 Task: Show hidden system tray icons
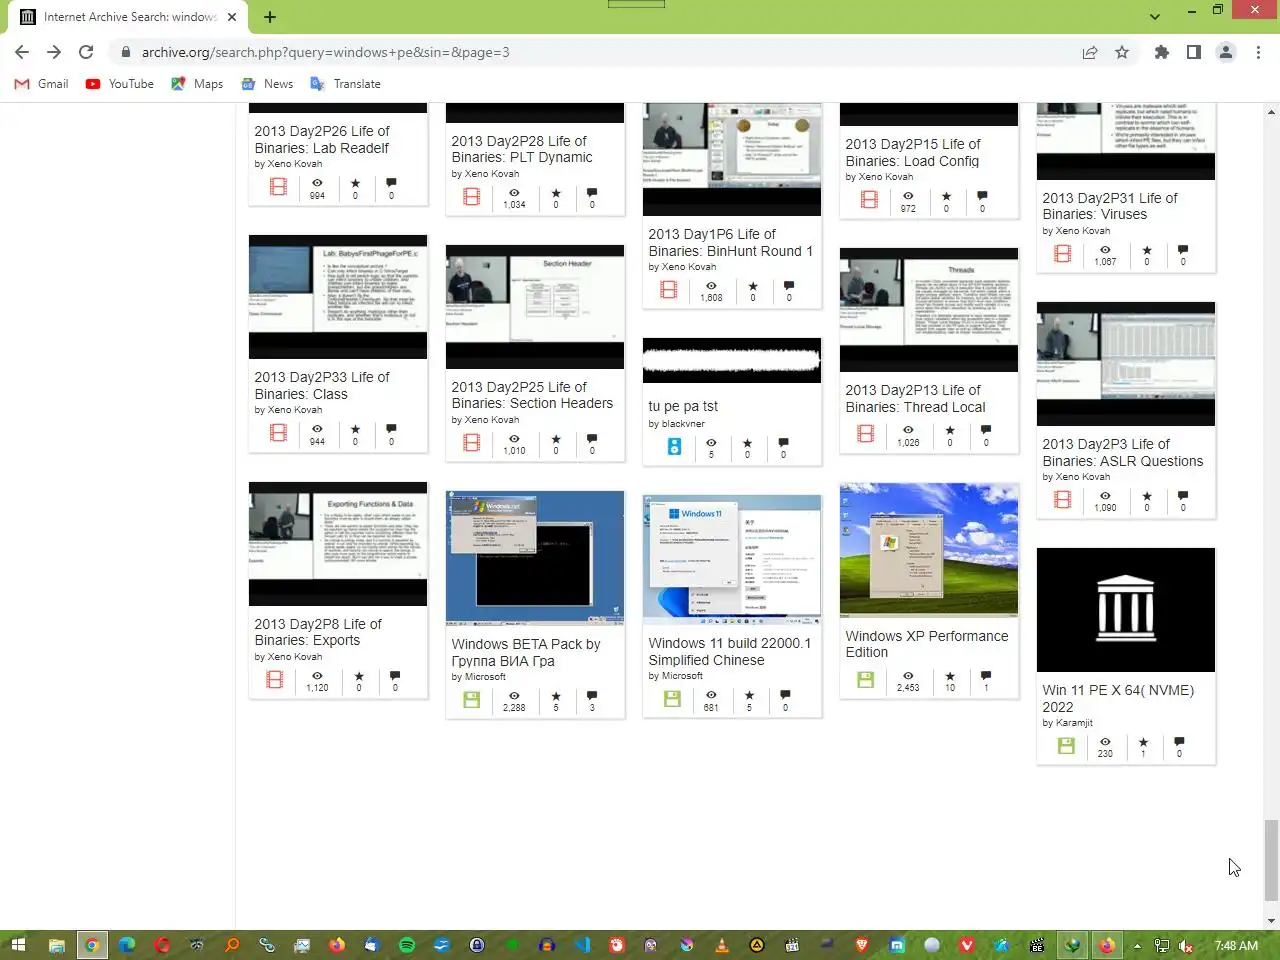click(x=1137, y=945)
